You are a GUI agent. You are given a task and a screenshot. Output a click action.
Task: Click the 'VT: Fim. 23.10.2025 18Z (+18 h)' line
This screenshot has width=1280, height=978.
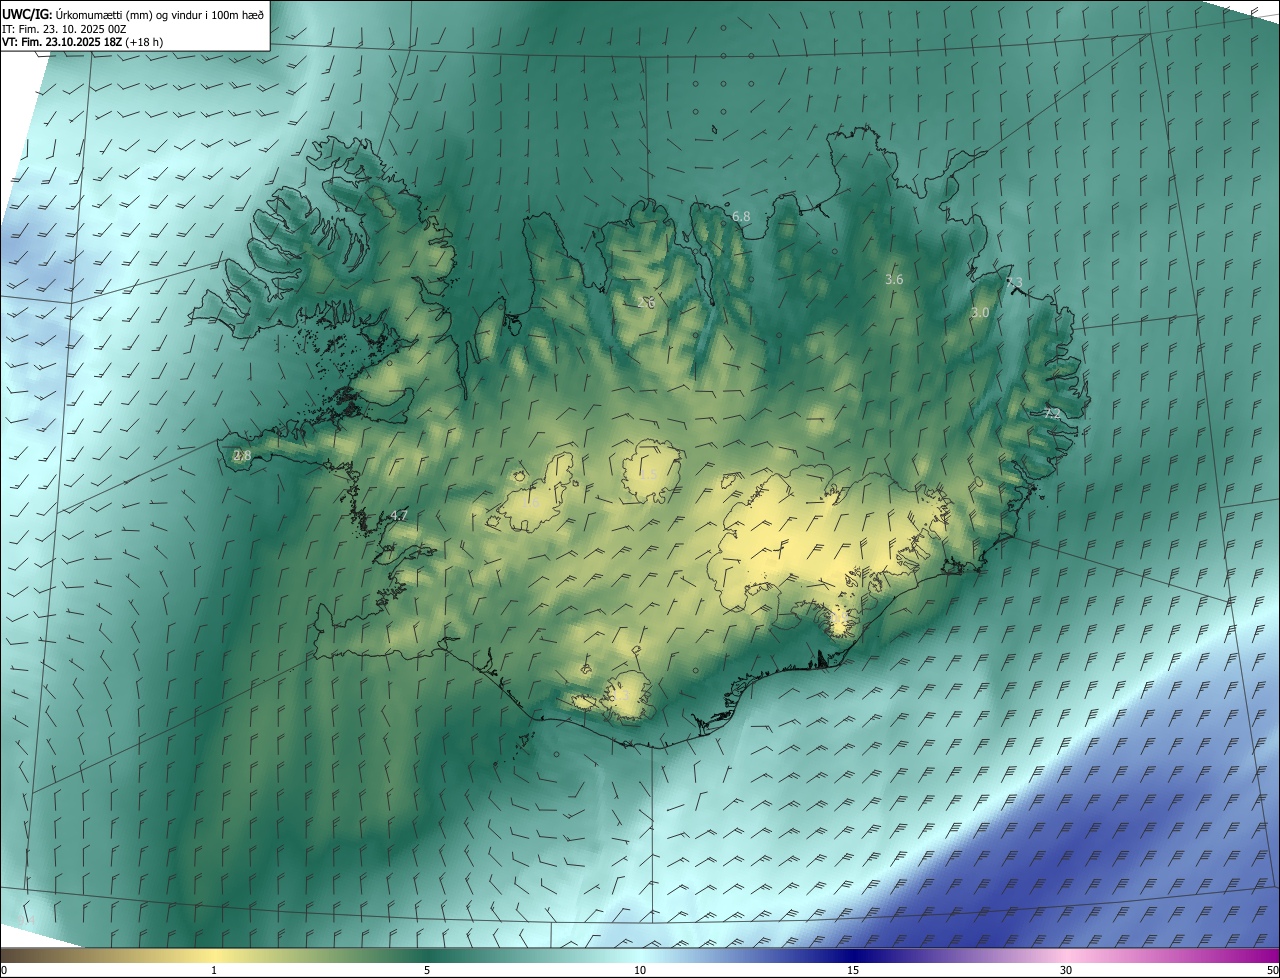[x=83, y=42]
